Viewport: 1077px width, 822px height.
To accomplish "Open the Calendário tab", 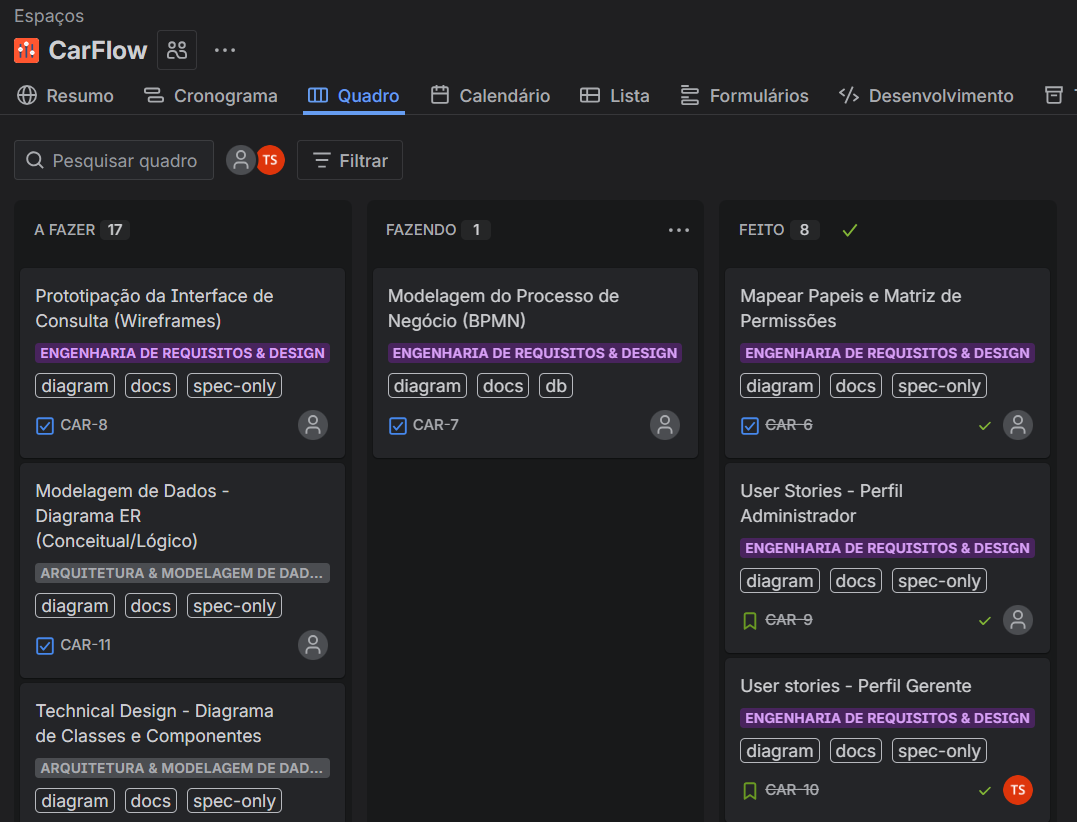I will coord(490,96).
